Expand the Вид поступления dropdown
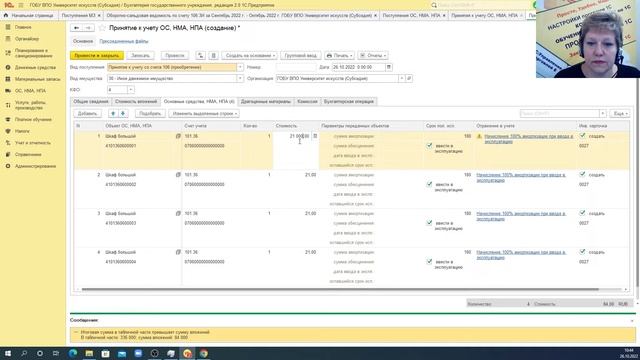 pos(240,67)
